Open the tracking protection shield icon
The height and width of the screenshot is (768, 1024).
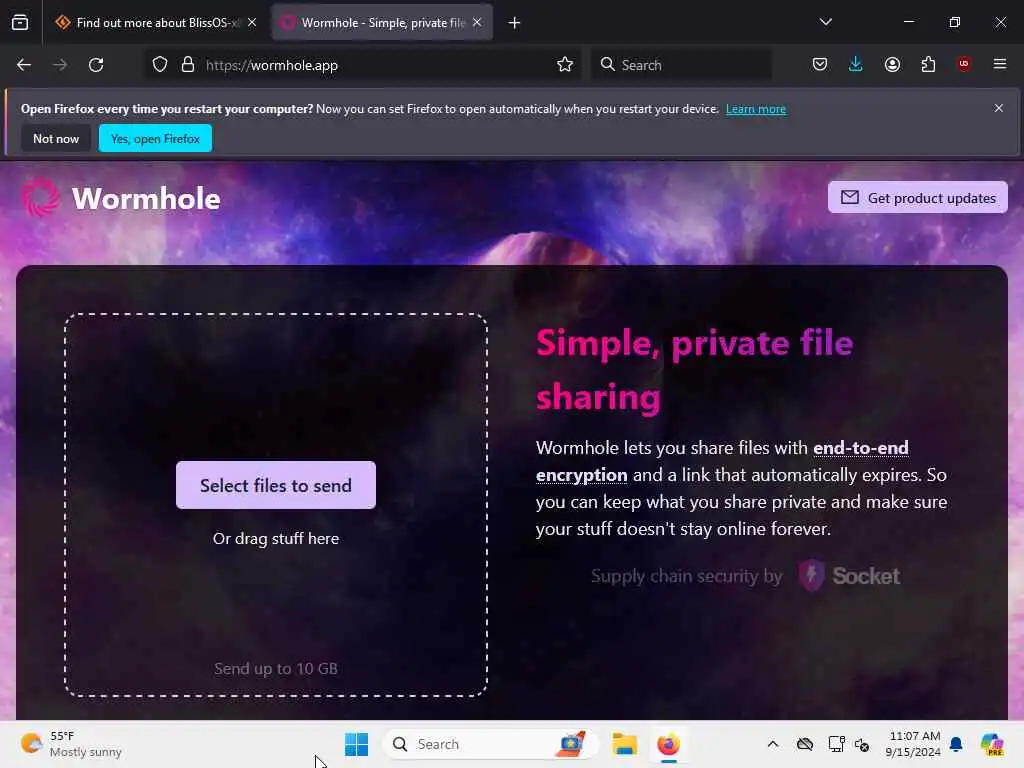160,65
